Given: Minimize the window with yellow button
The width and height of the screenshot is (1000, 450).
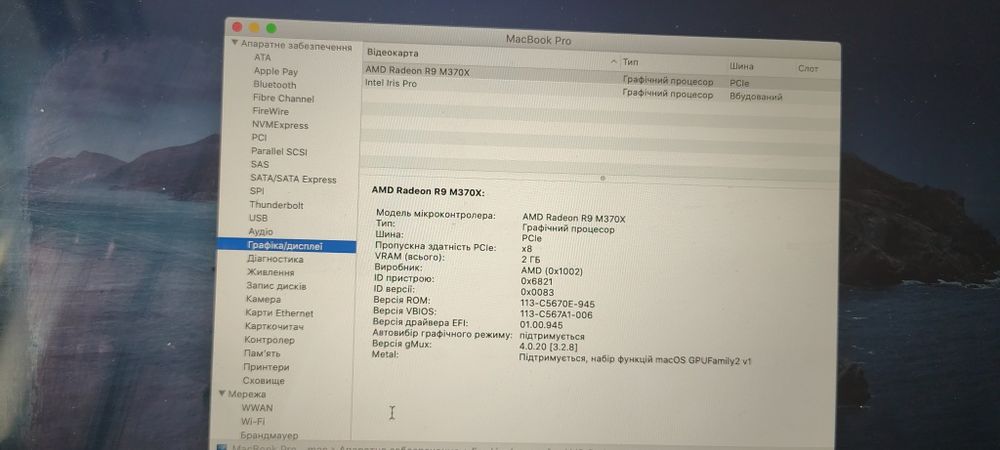Looking at the screenshot, I should tap(254, 27).
